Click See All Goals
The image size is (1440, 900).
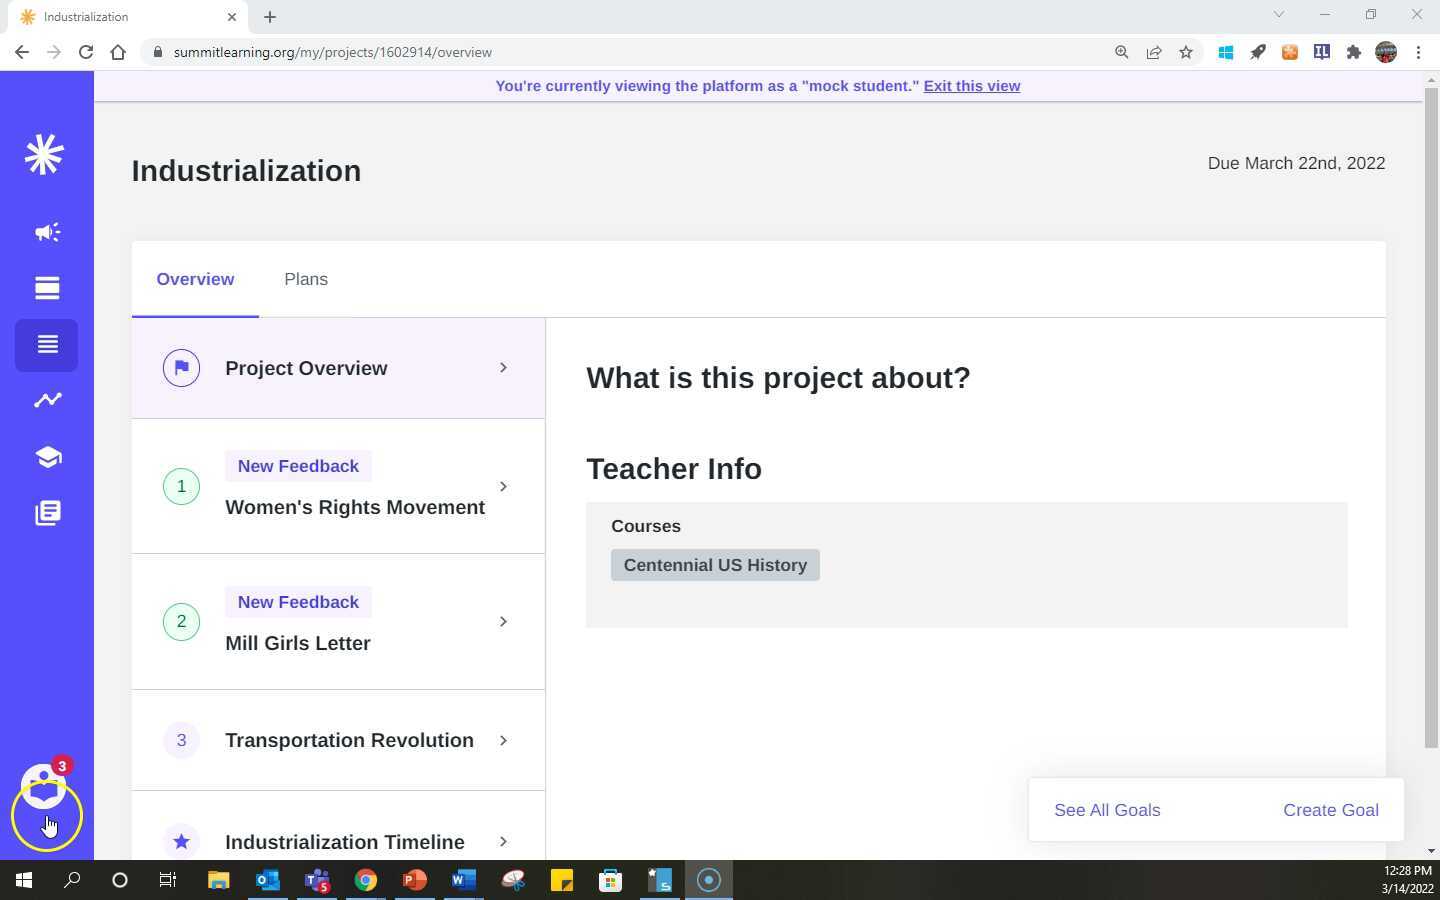coord(1107,810)
